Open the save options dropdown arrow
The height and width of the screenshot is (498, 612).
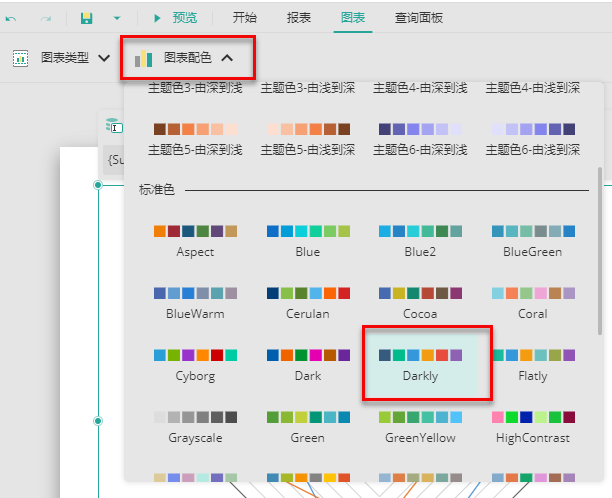pyautogui.click(x=117, y=18)
